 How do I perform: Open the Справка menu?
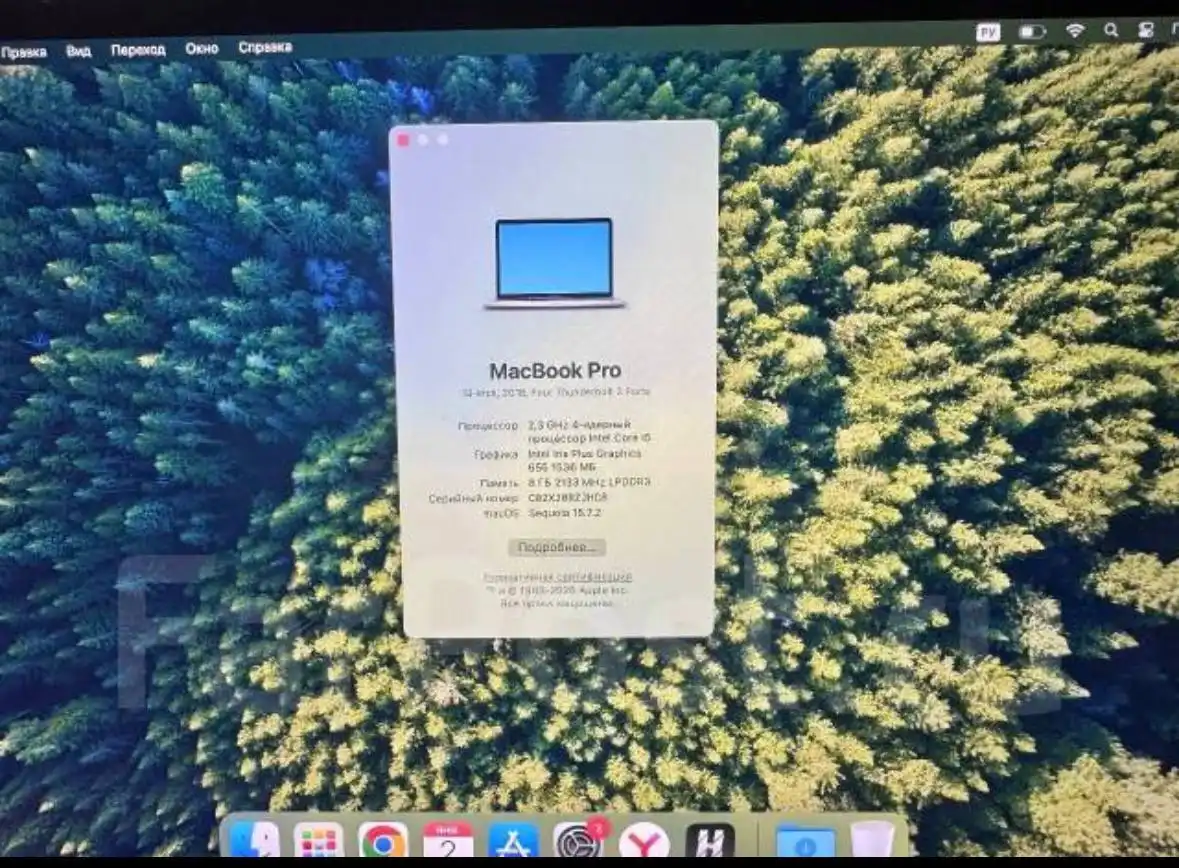(265, 47)
